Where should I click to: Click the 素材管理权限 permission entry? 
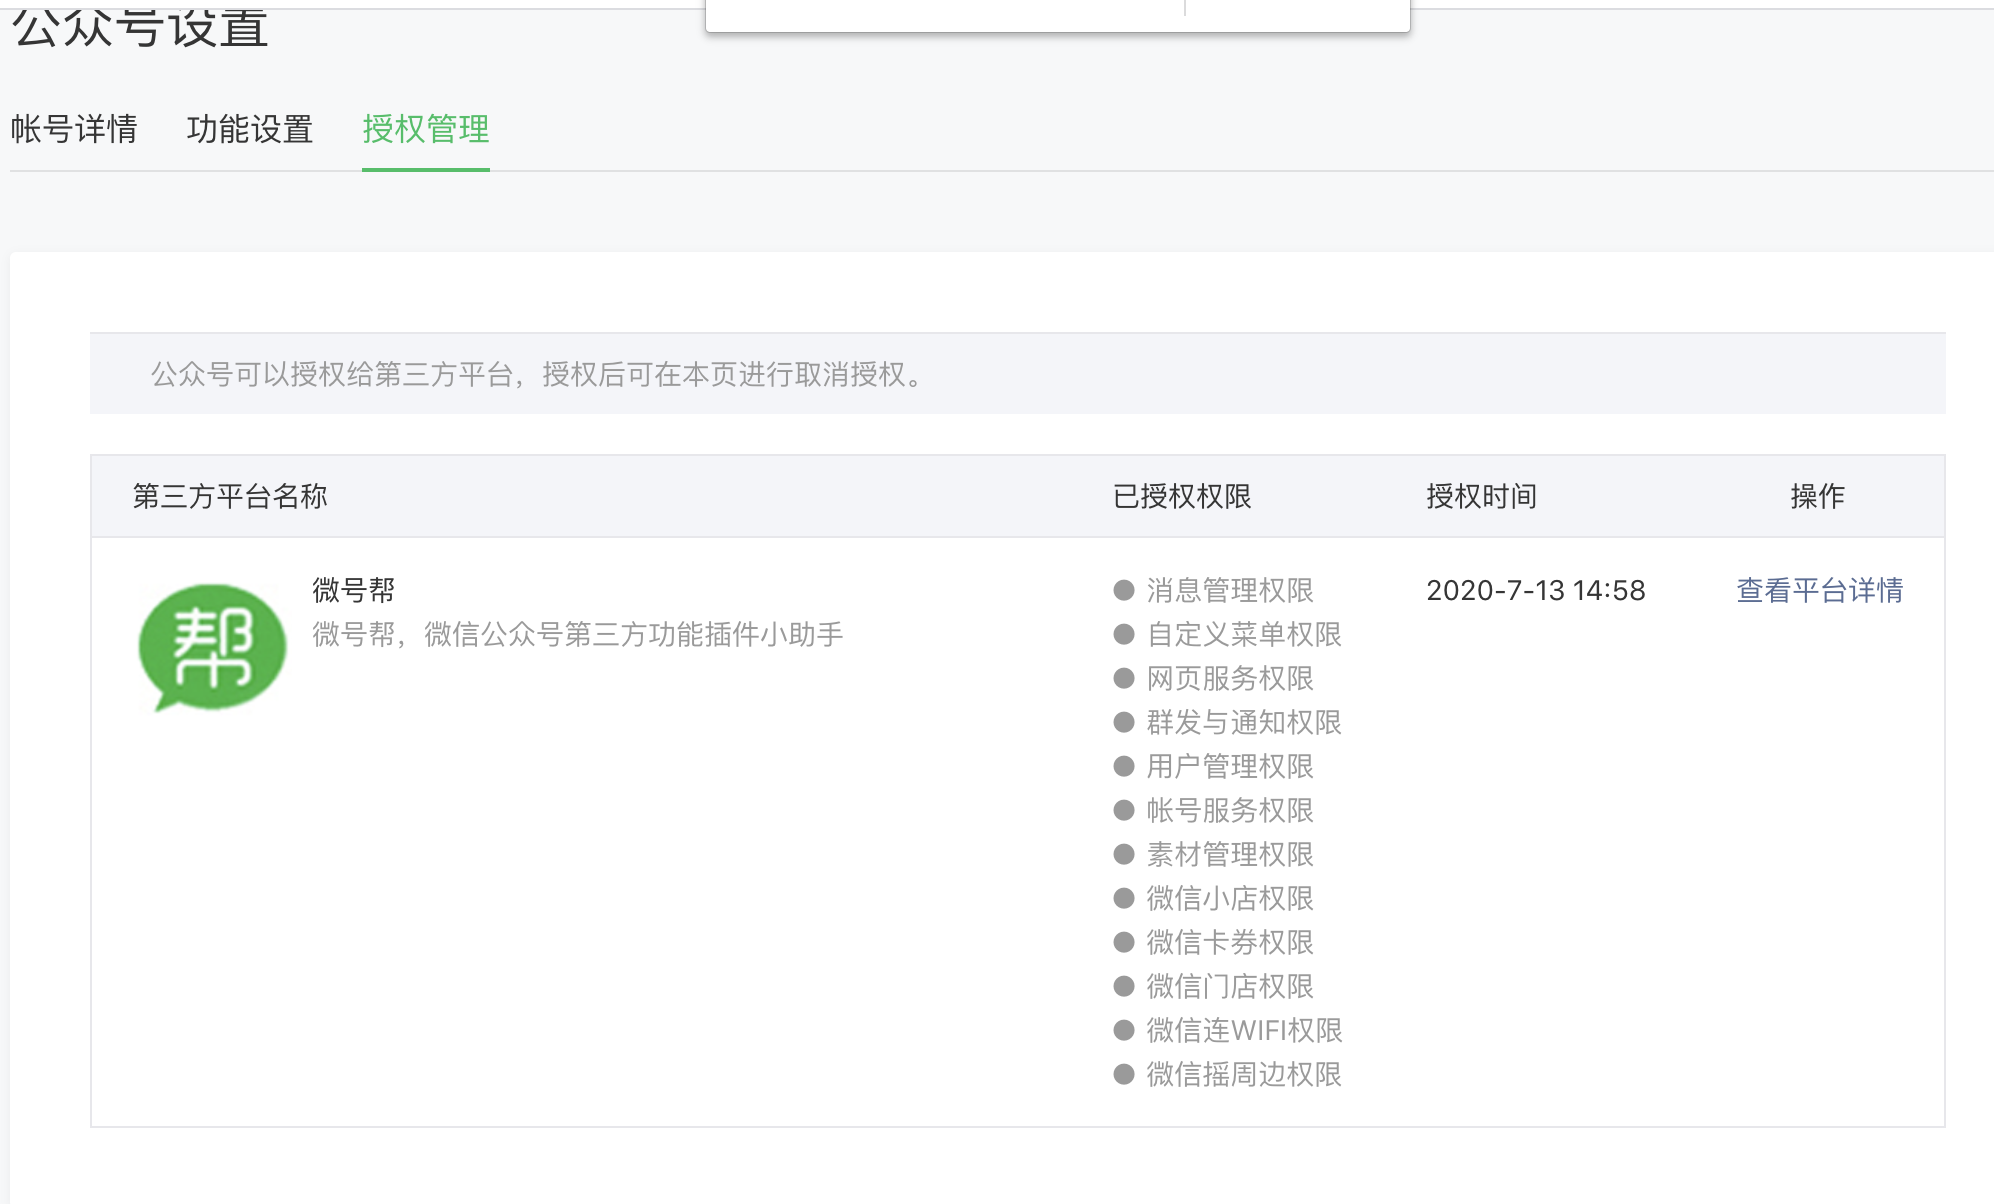coord(1229,854)
